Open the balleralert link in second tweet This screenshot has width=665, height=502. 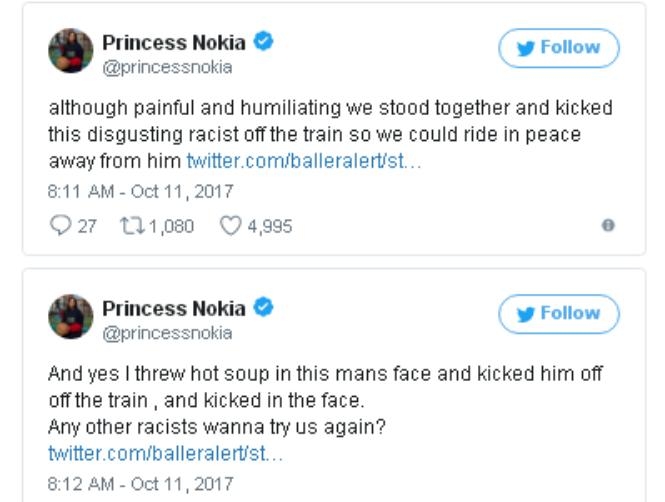pos(166,453)
